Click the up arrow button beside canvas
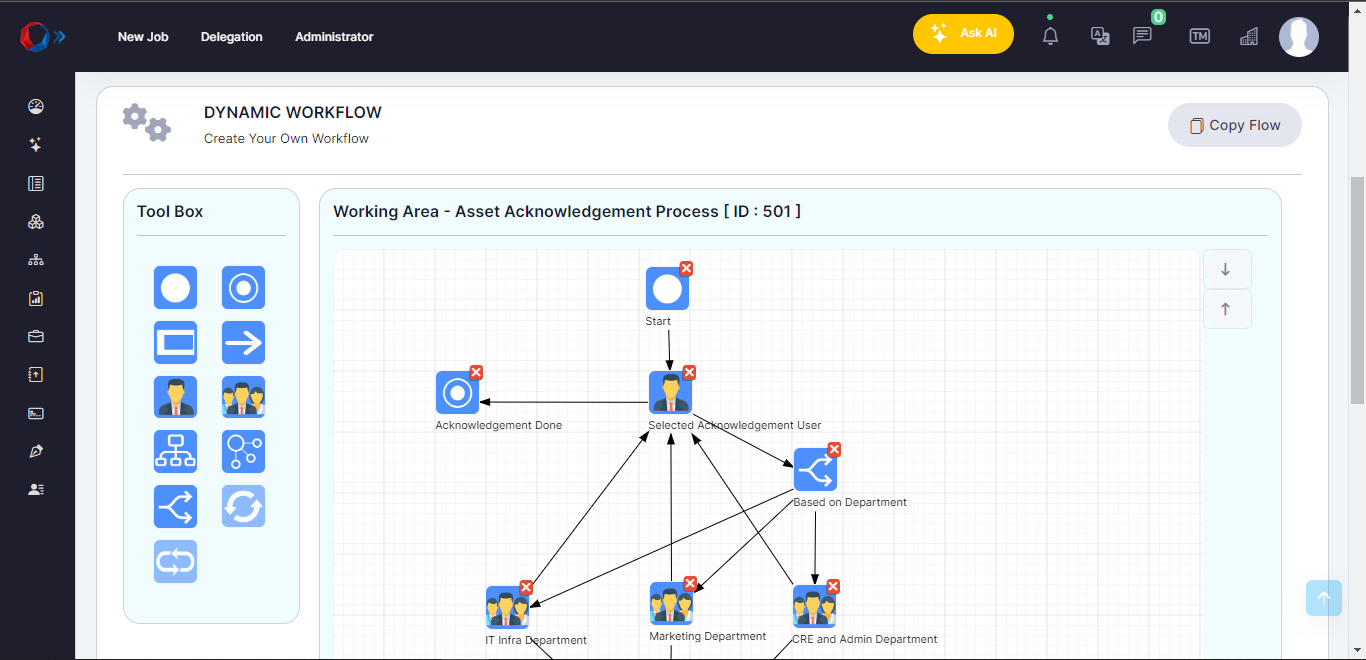1366x660 pixels. pos(1226,310)
